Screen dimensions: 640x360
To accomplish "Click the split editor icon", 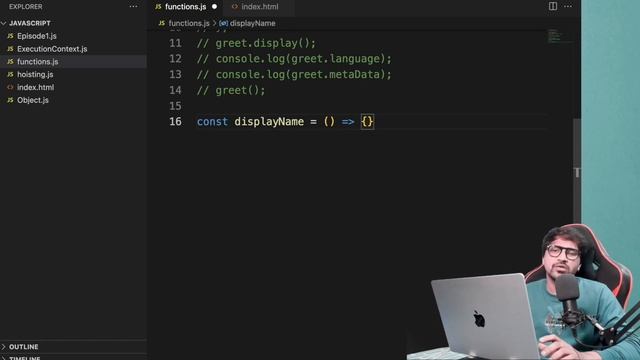I will click(553, 6).
